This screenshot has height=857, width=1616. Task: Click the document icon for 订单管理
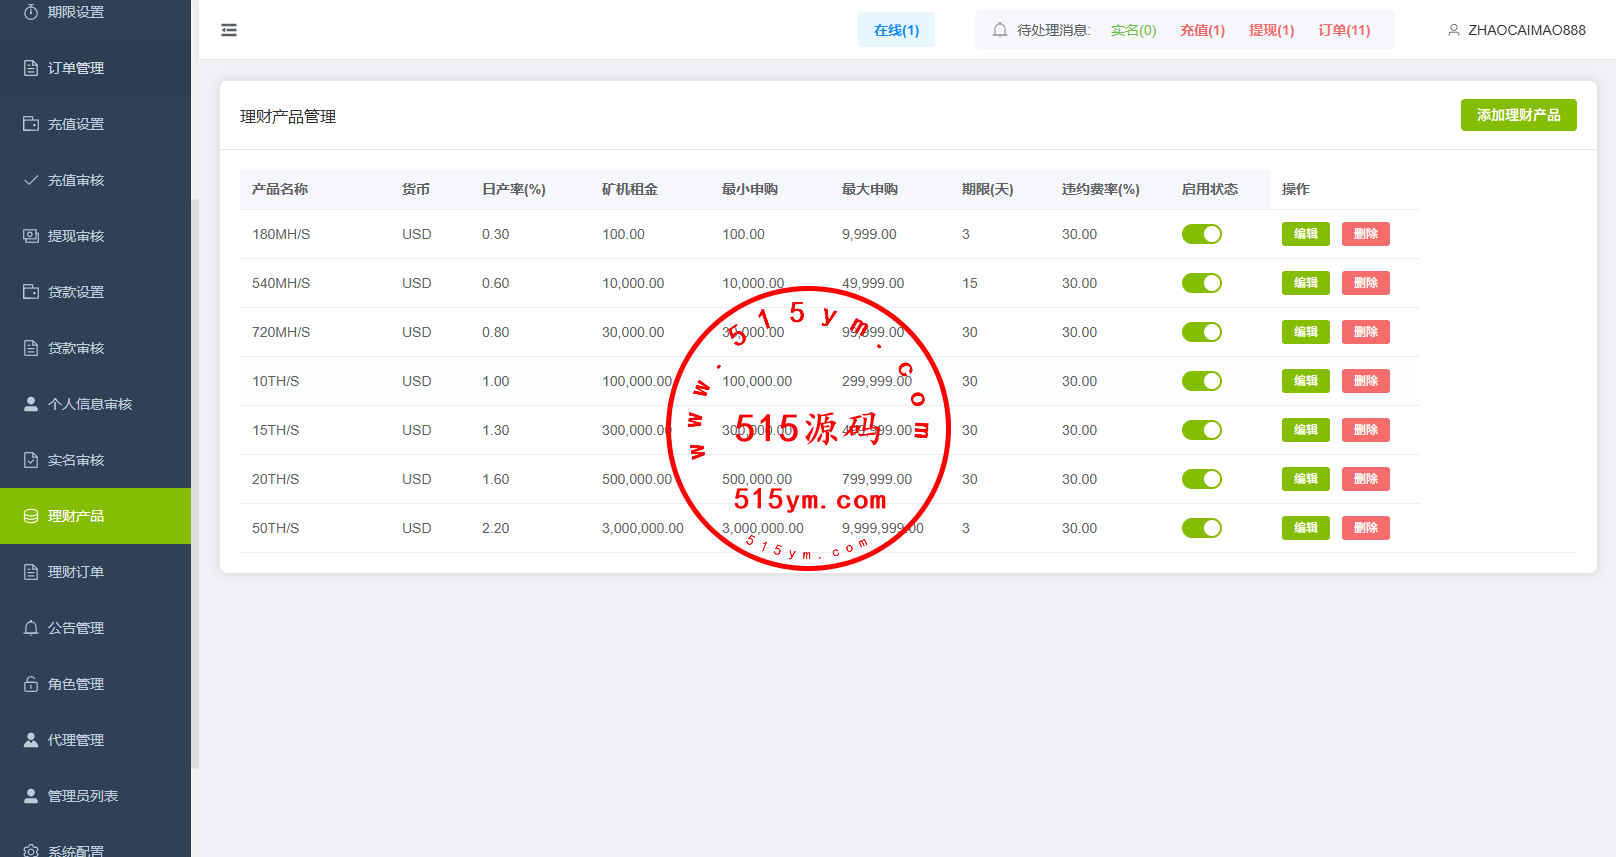point(31,68)
